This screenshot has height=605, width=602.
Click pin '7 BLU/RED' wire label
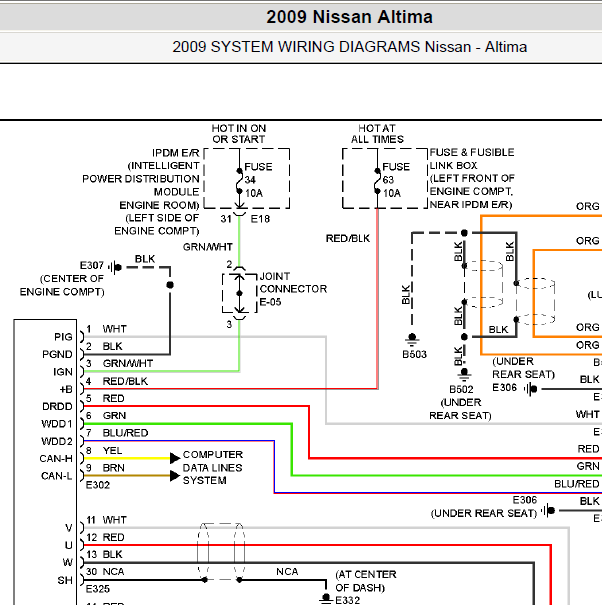[x=117, y=433]
